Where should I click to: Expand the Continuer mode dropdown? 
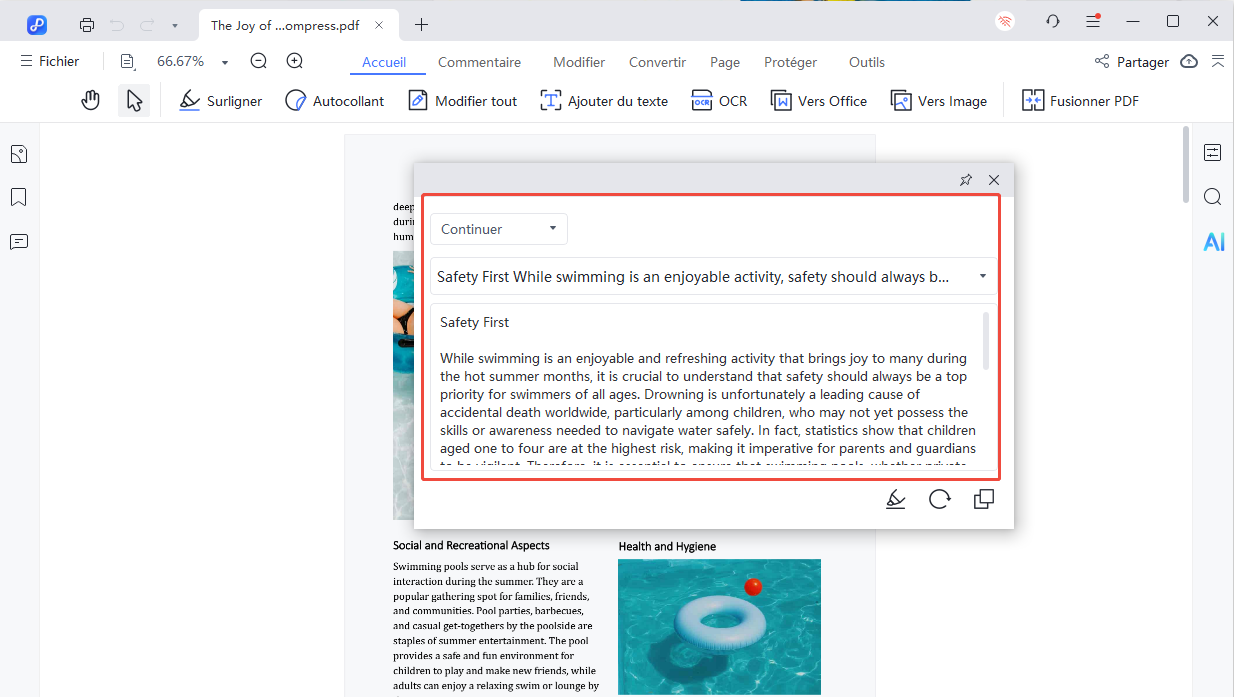pyautogui.click(x=498, y=229)
